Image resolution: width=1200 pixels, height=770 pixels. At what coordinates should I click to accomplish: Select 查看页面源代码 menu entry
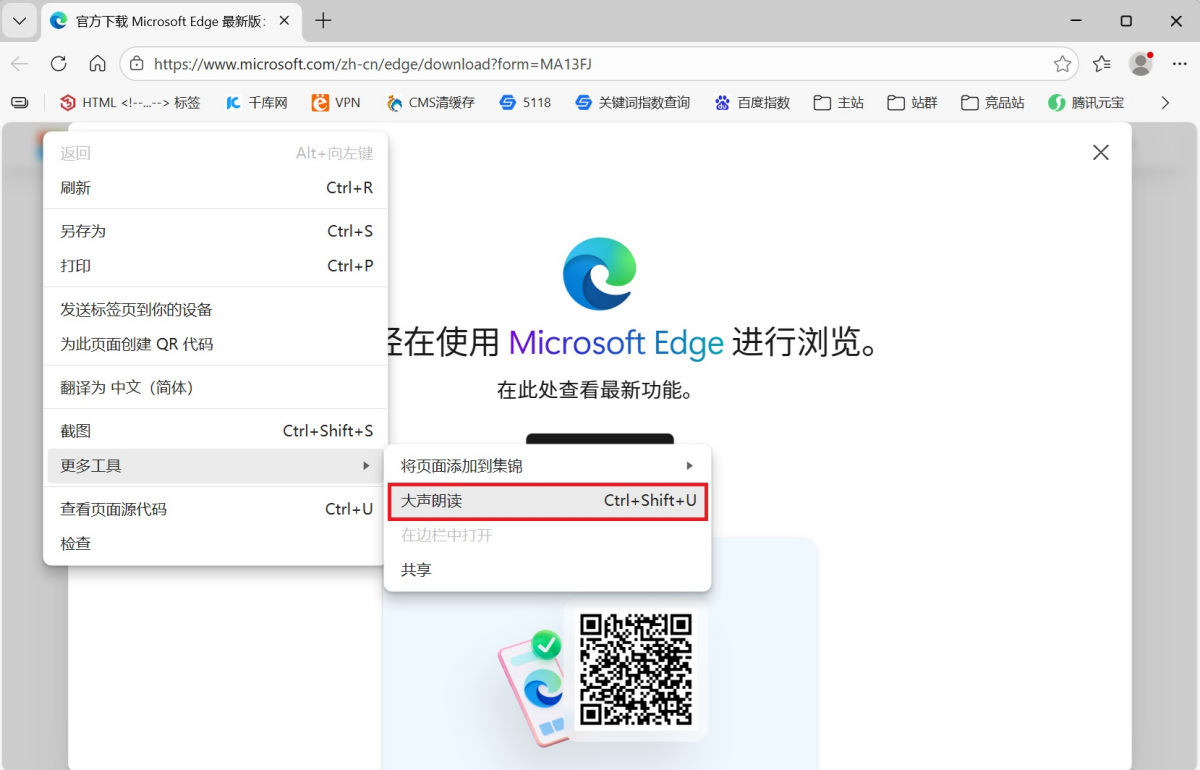tap(113, 509)
